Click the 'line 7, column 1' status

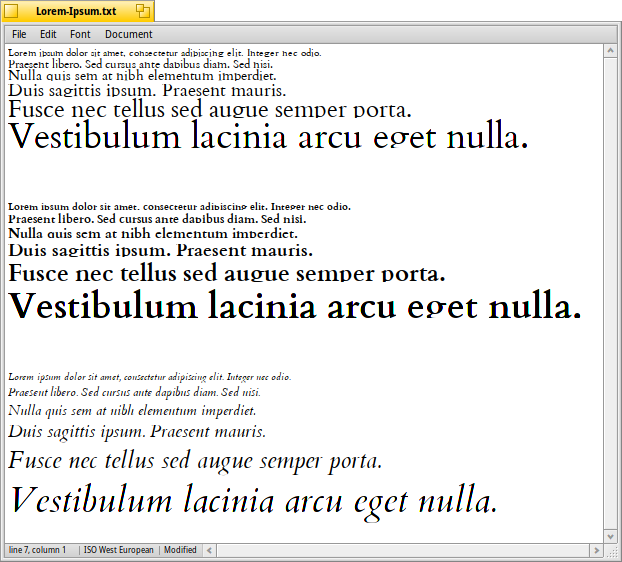pyautogui.click(x=37, y=550)
